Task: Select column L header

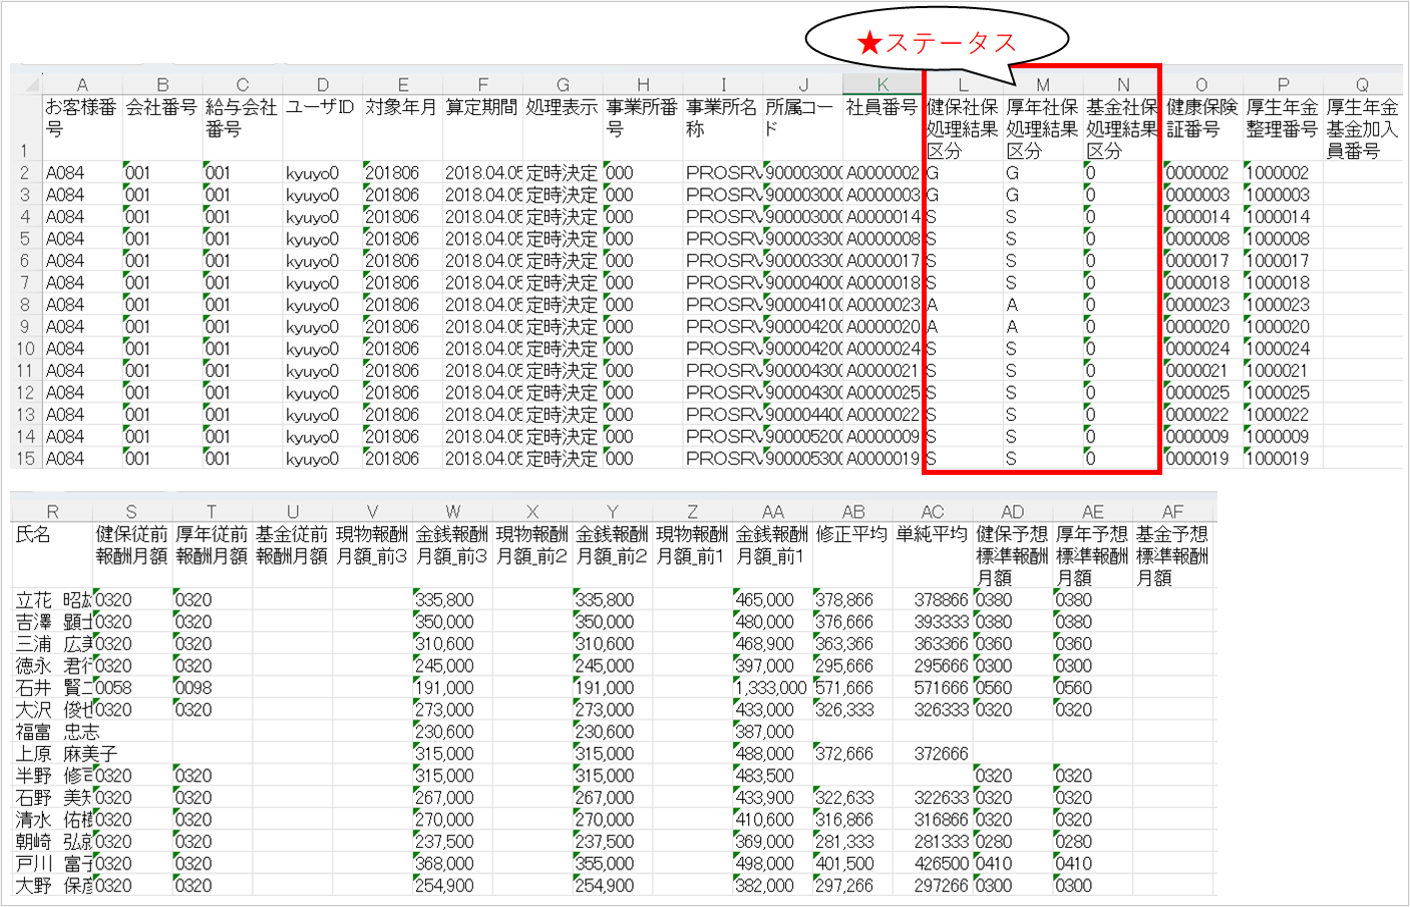Action: [x=963, y=85]
